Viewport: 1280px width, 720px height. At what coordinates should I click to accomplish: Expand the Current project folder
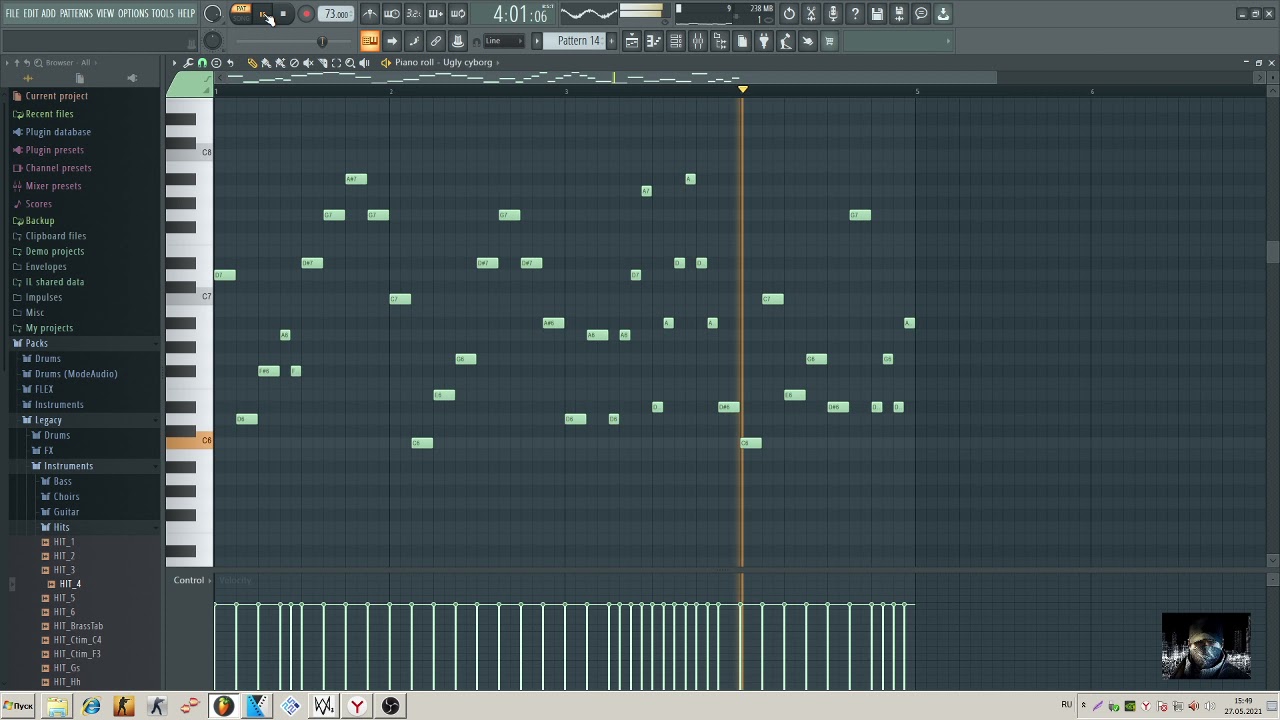point(56,96)
